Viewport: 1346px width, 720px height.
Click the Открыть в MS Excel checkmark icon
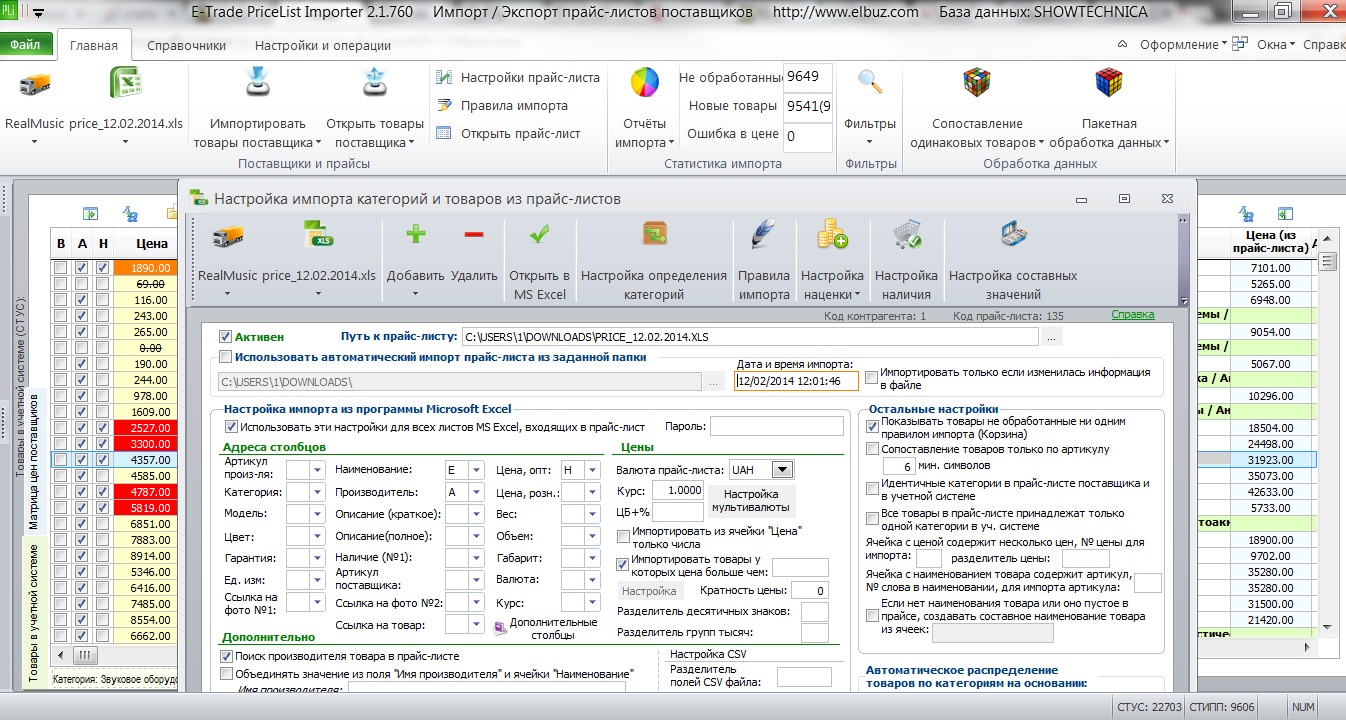tap(539, 235)
